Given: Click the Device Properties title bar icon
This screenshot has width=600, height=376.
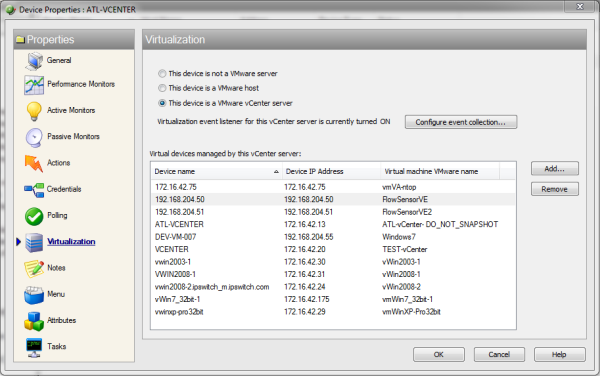Looking at the screenshot, I should 11,10.
